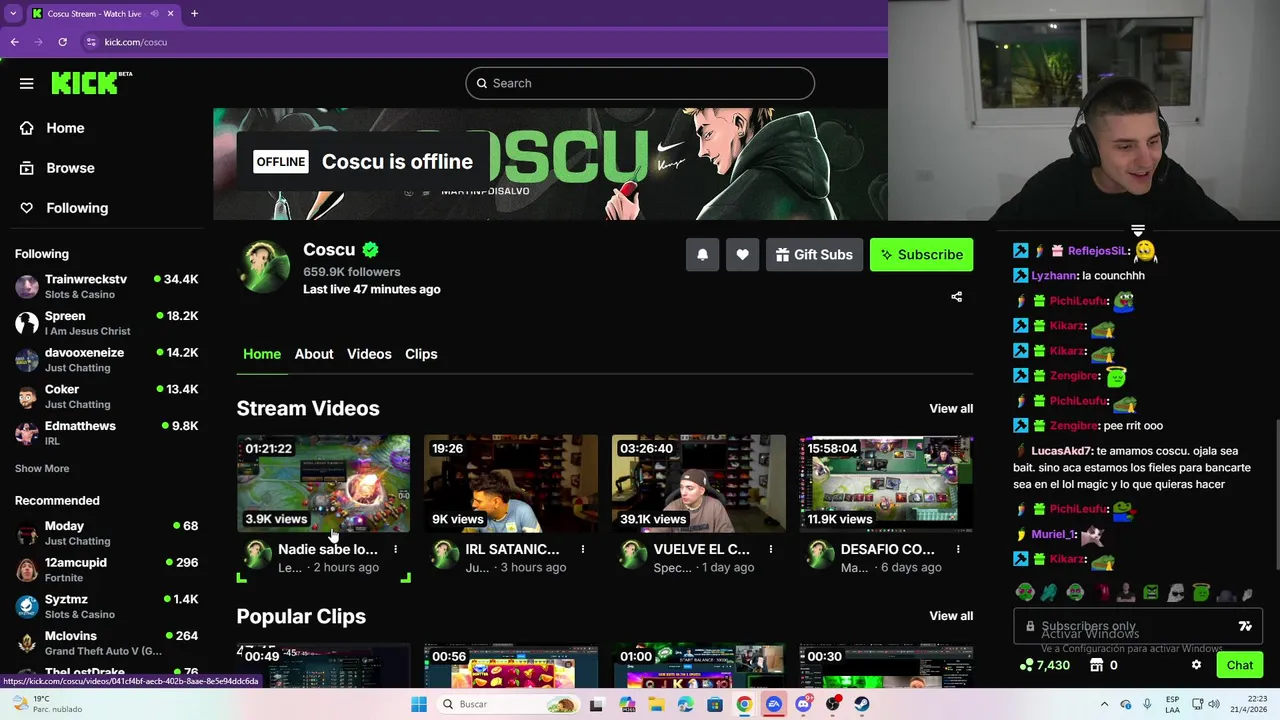1280x720 pixels.
Task: Open the 03:26:40 VUELVE EL C video thumbnail
Action: coord(699,483)
